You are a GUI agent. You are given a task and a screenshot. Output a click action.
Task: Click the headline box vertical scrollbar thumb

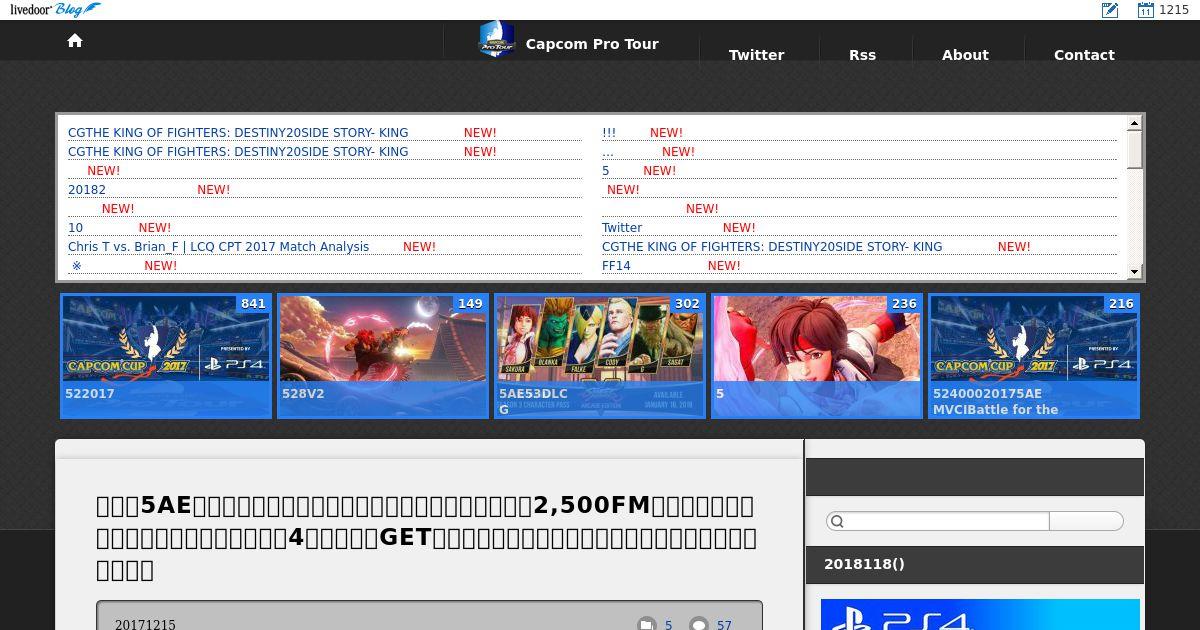coord(1134,150)
